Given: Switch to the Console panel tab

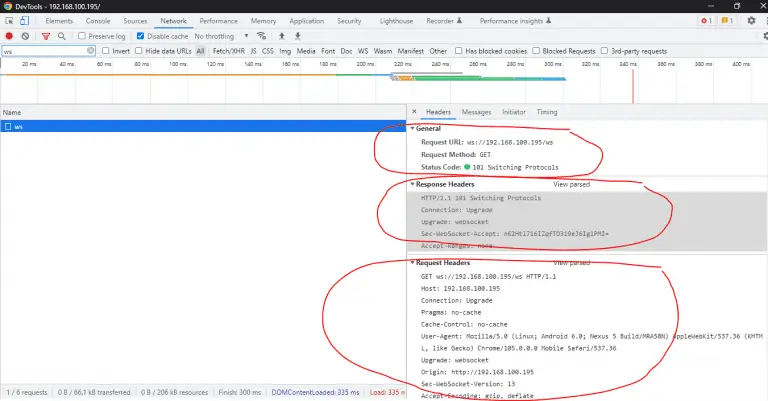Looking at the screenshot, I should [98, 21].
